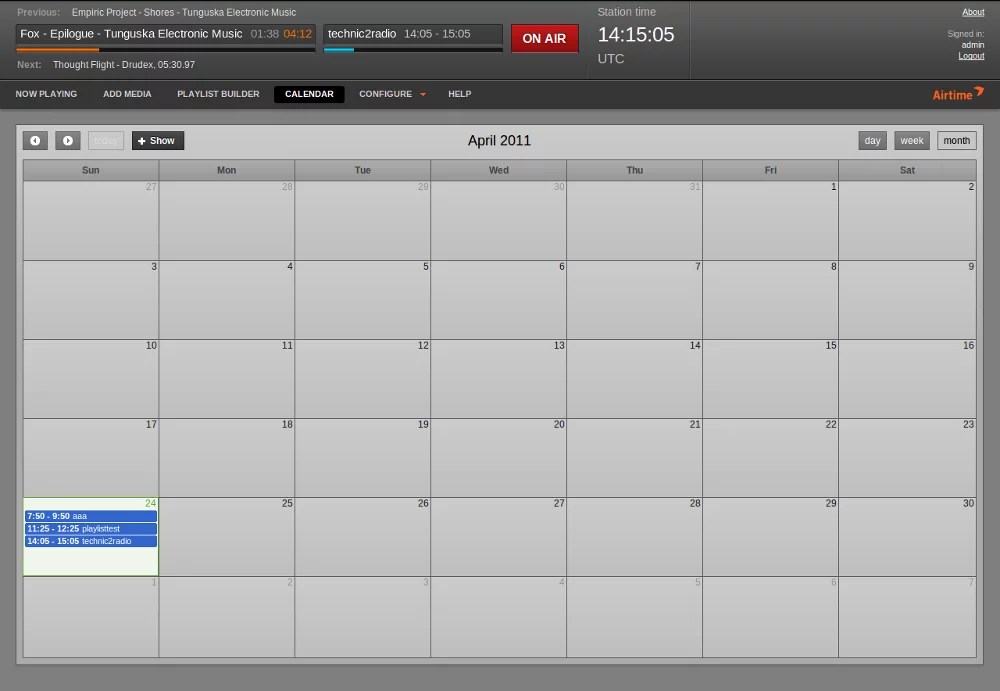Viewport: 1000px width, 691px height.
Task: Expand the Configure dropdown menu
Action: coord(392,94)
